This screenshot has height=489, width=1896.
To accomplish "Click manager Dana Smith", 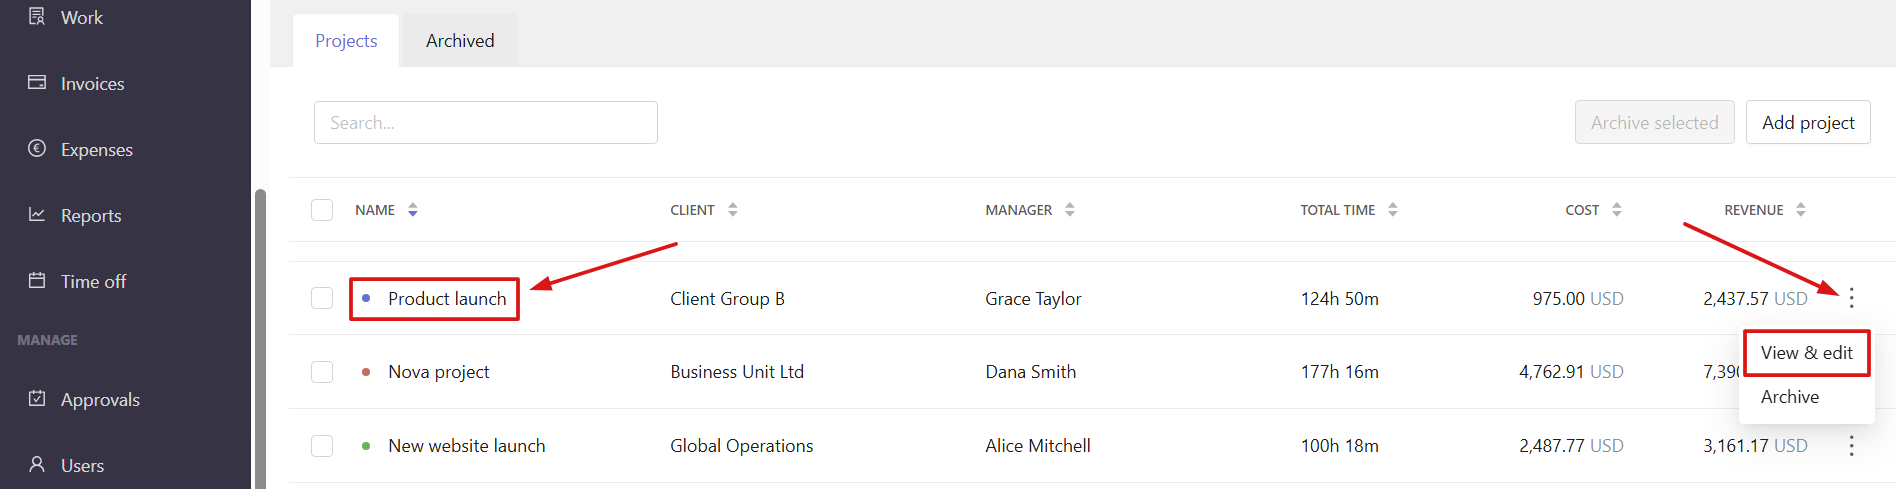I will point(1030,372).
